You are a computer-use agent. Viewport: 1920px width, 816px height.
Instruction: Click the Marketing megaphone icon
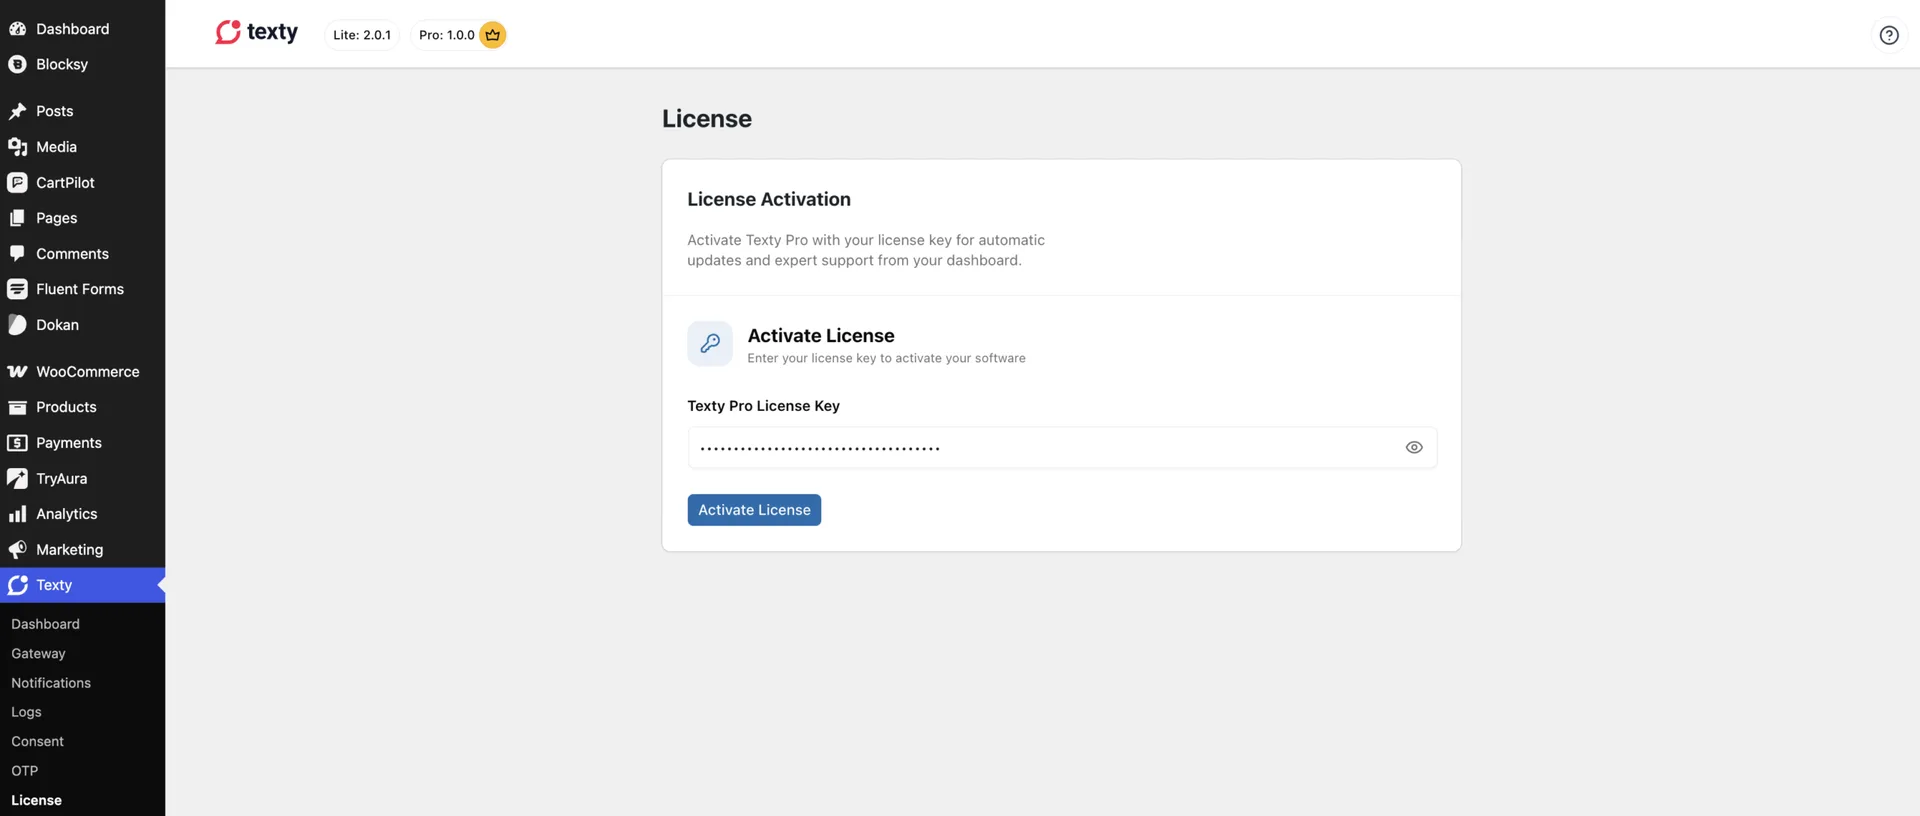click(17, 550)
